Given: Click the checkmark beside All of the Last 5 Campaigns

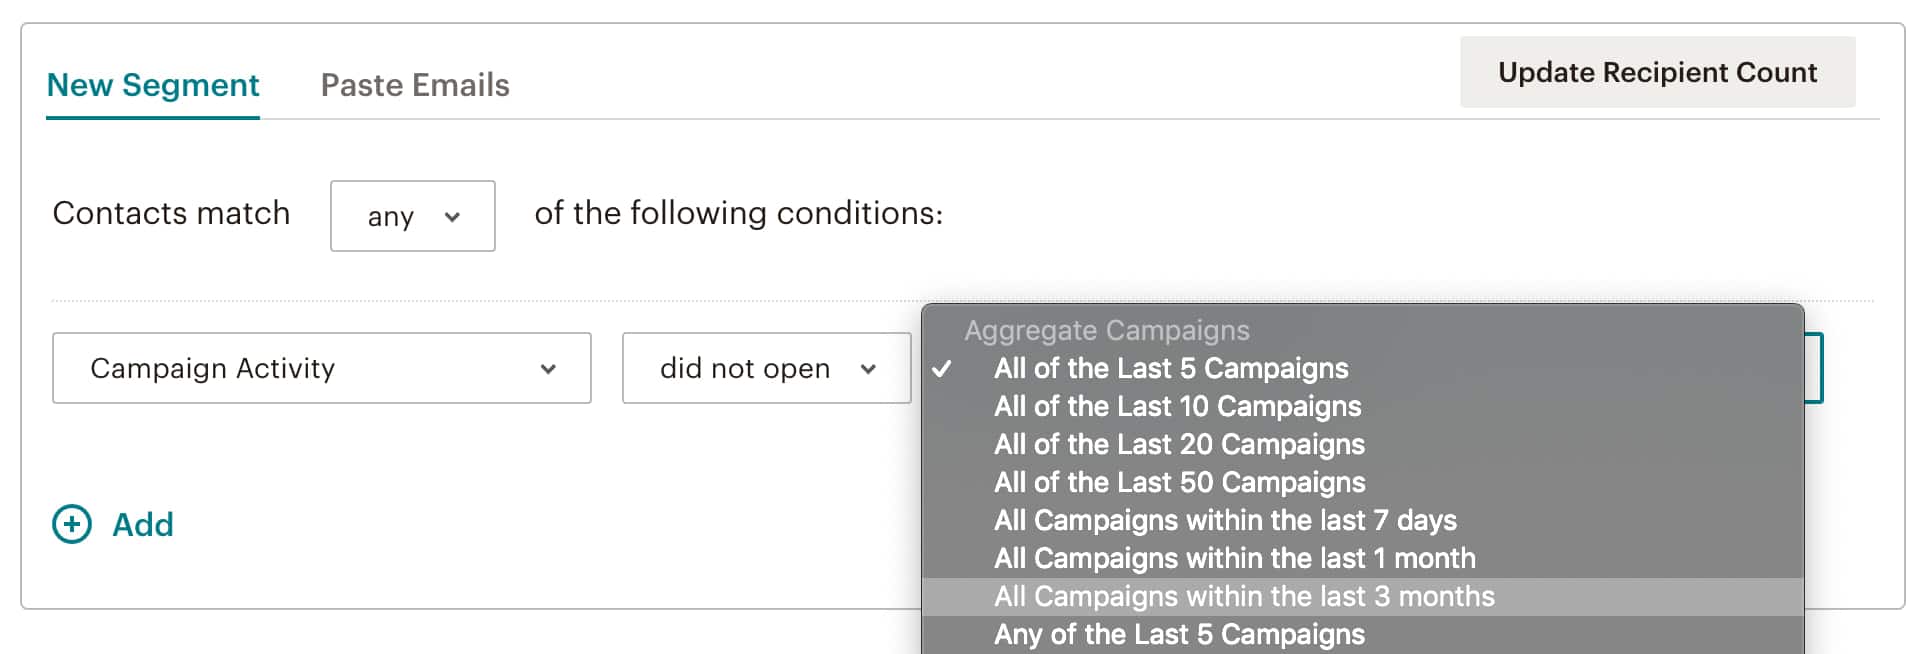Looking at the screenshot, I should tap(941, 369).
